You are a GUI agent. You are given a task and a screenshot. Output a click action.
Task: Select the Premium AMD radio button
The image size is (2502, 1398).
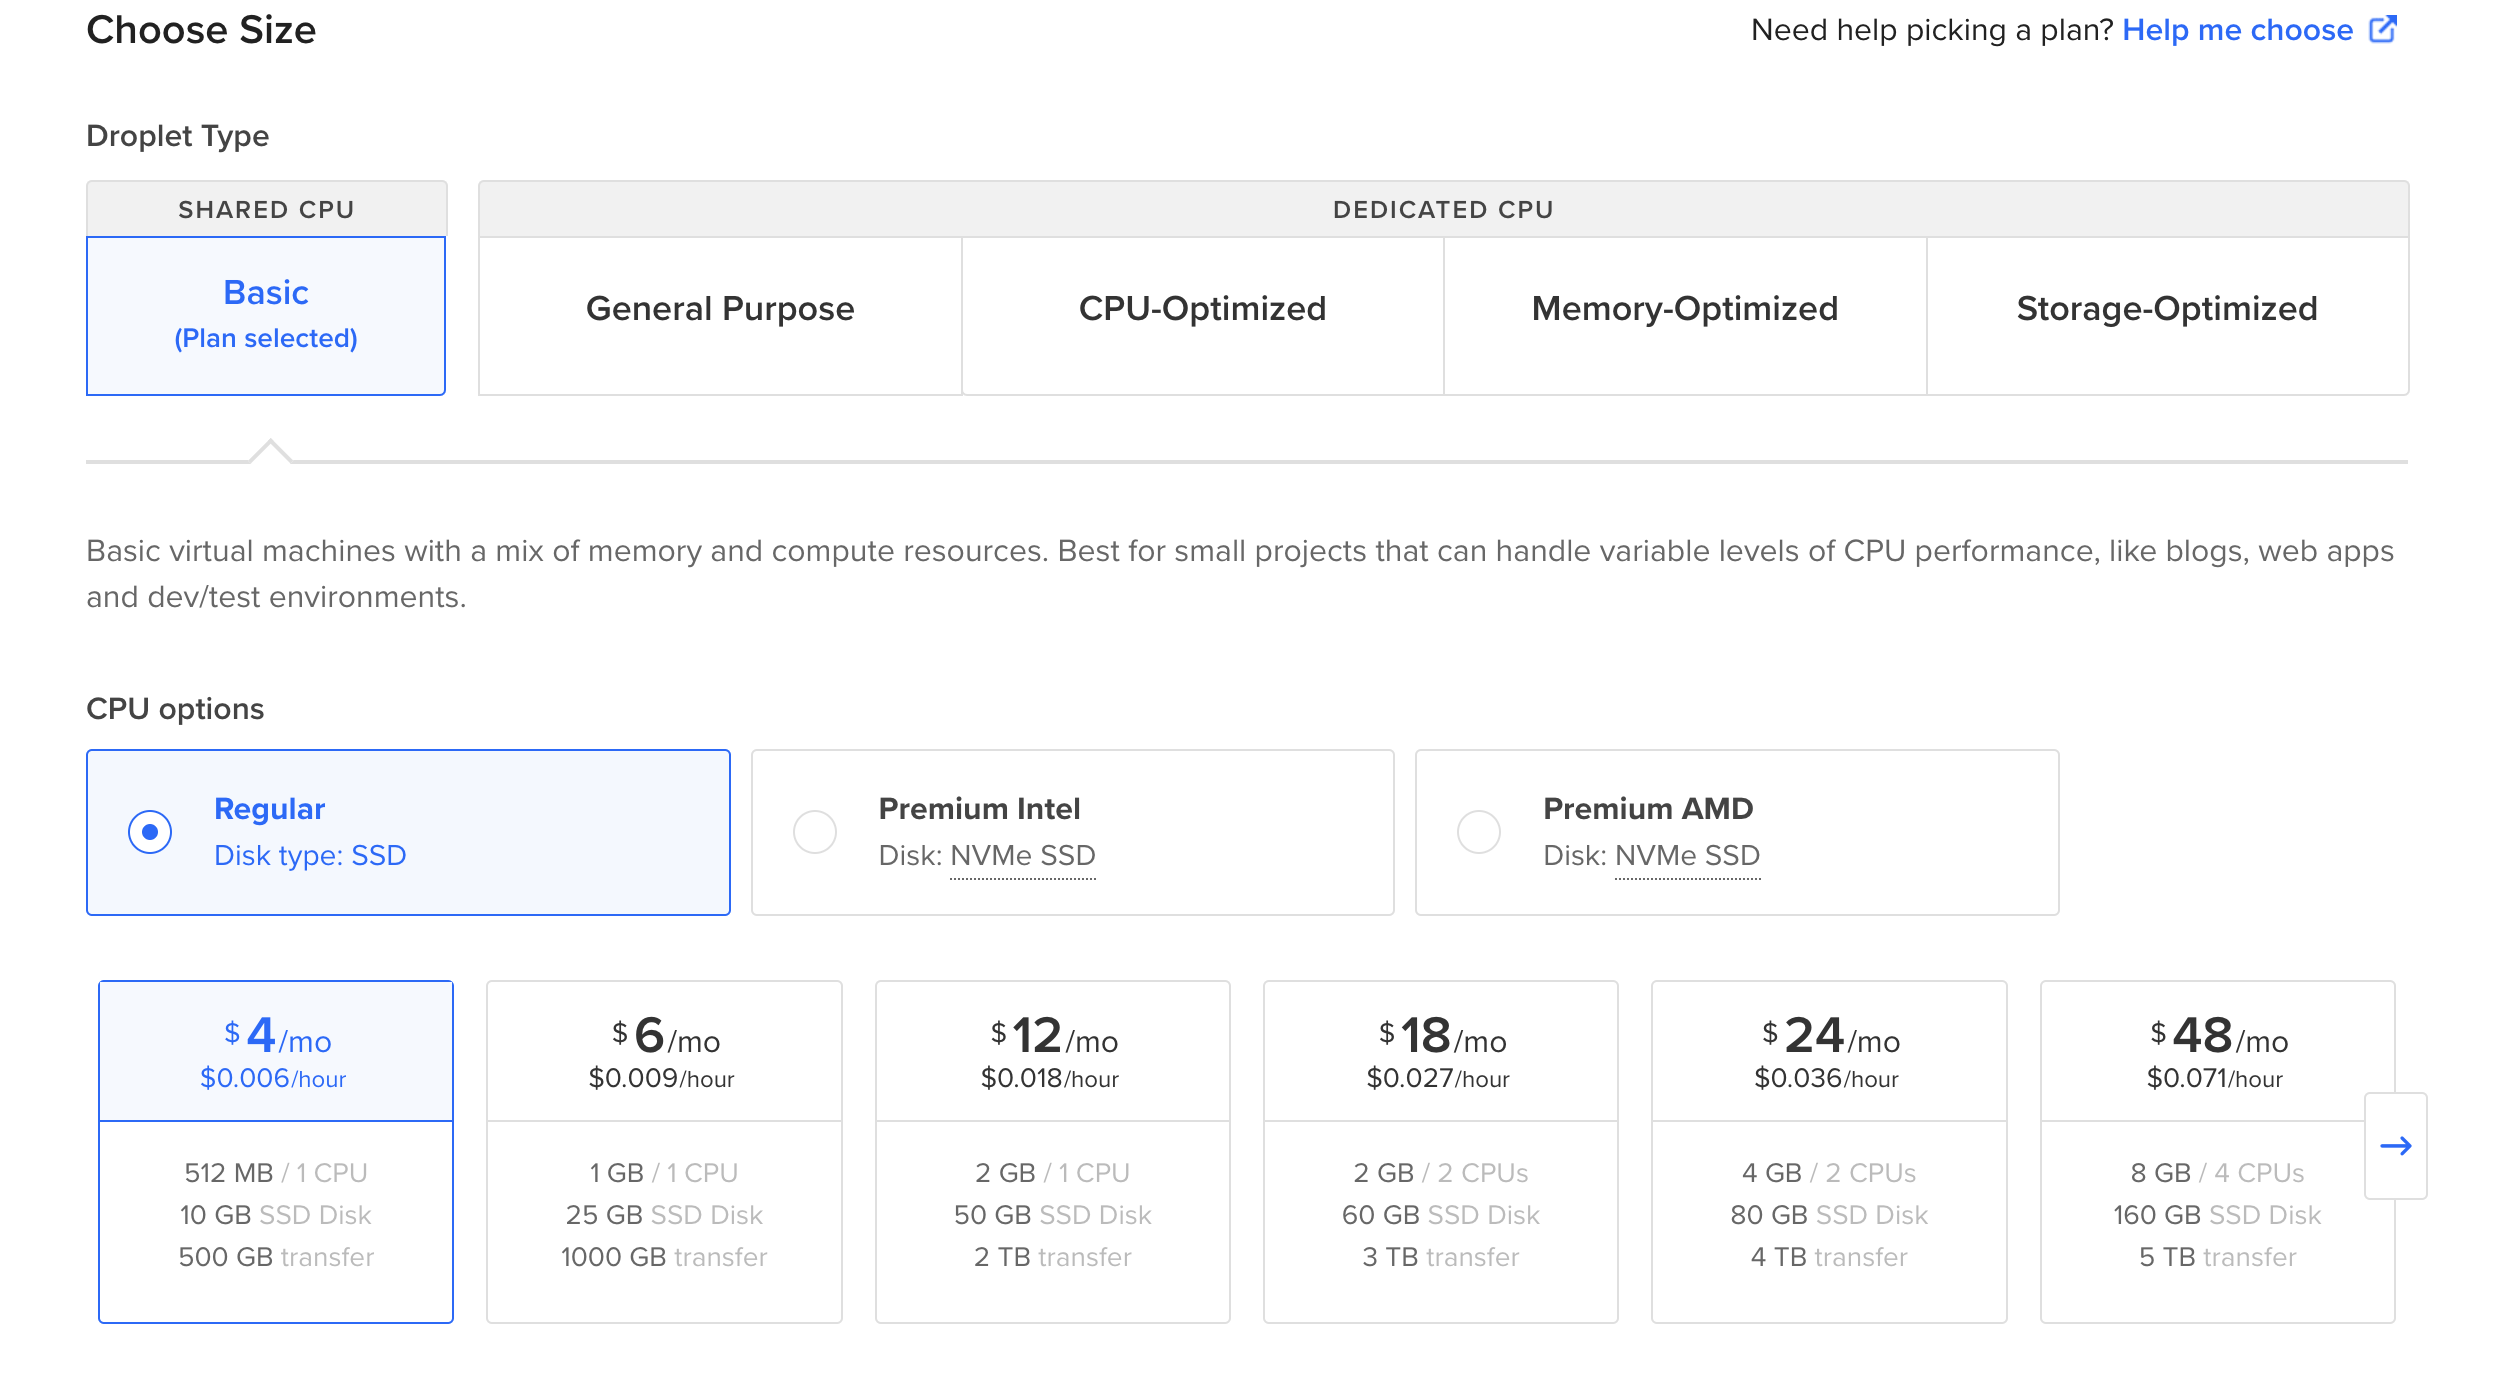pyautogui.click(x=1479, y=832)
